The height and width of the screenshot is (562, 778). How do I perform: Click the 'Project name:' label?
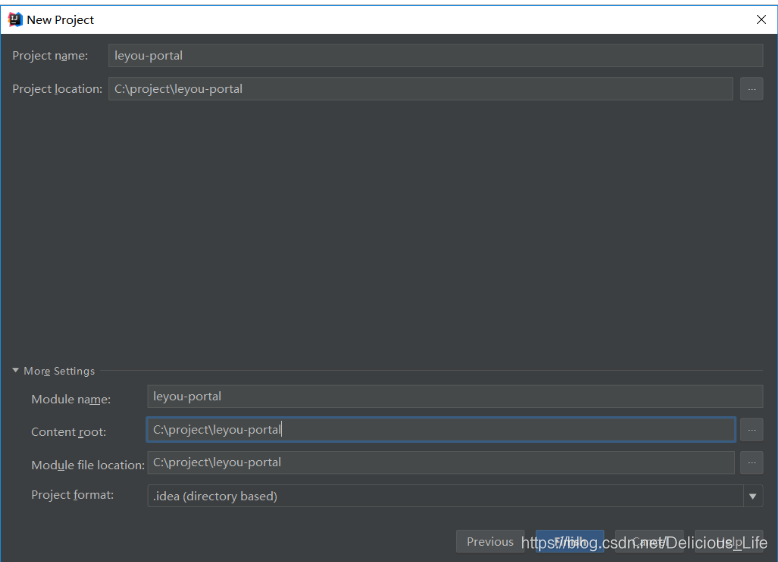tap(50, 56)
